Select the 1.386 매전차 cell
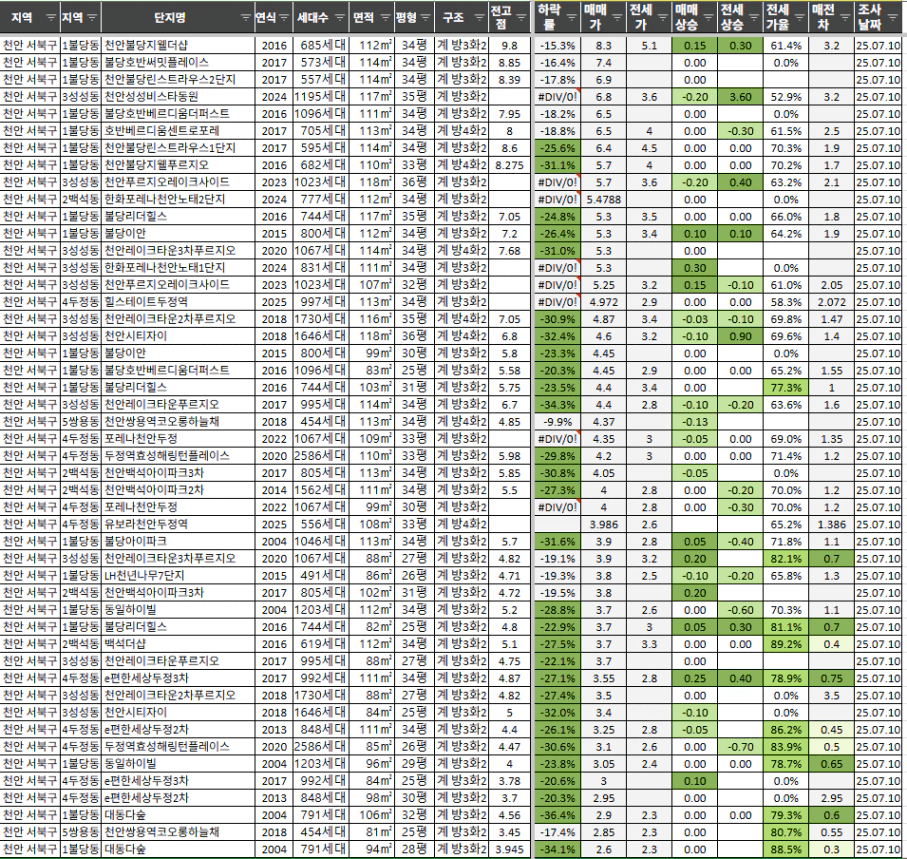This screenshot has height=859, width=907. pos(832,525)
